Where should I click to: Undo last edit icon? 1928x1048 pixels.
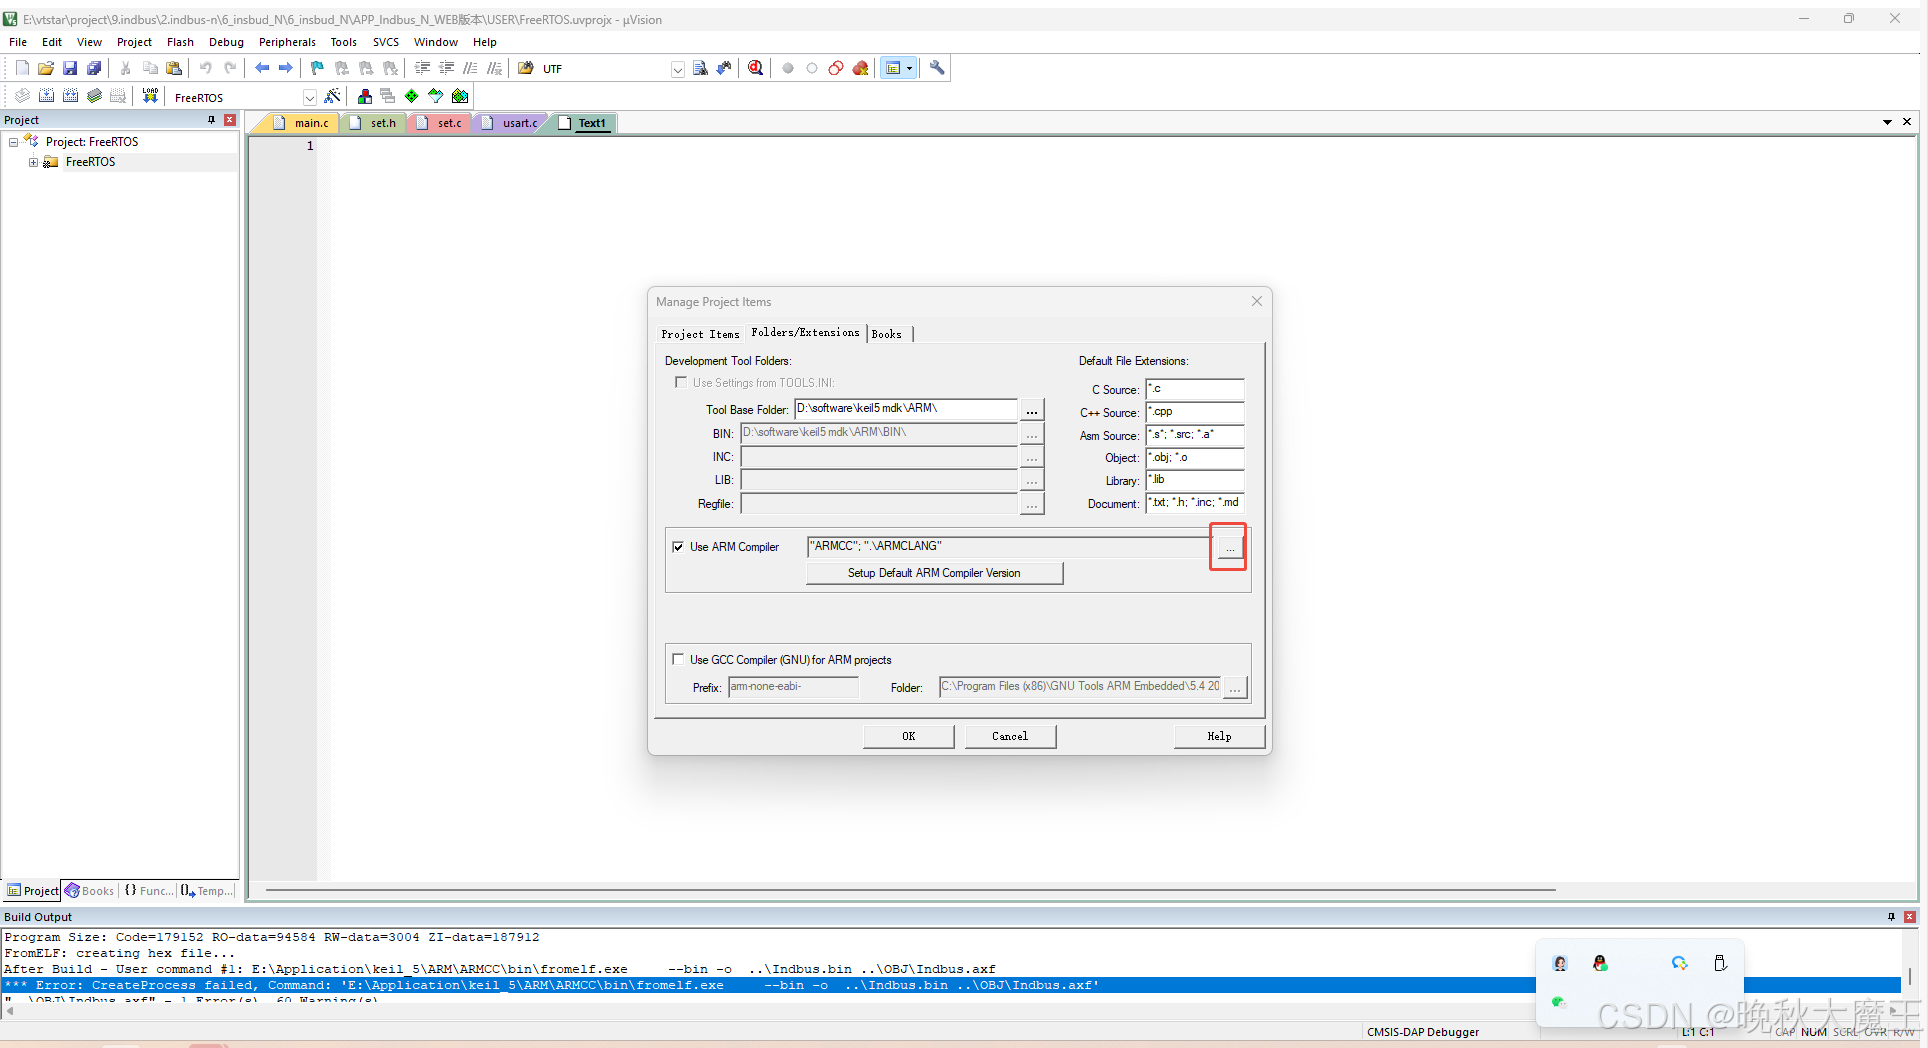pyautogui.click(x=206, y=68)
